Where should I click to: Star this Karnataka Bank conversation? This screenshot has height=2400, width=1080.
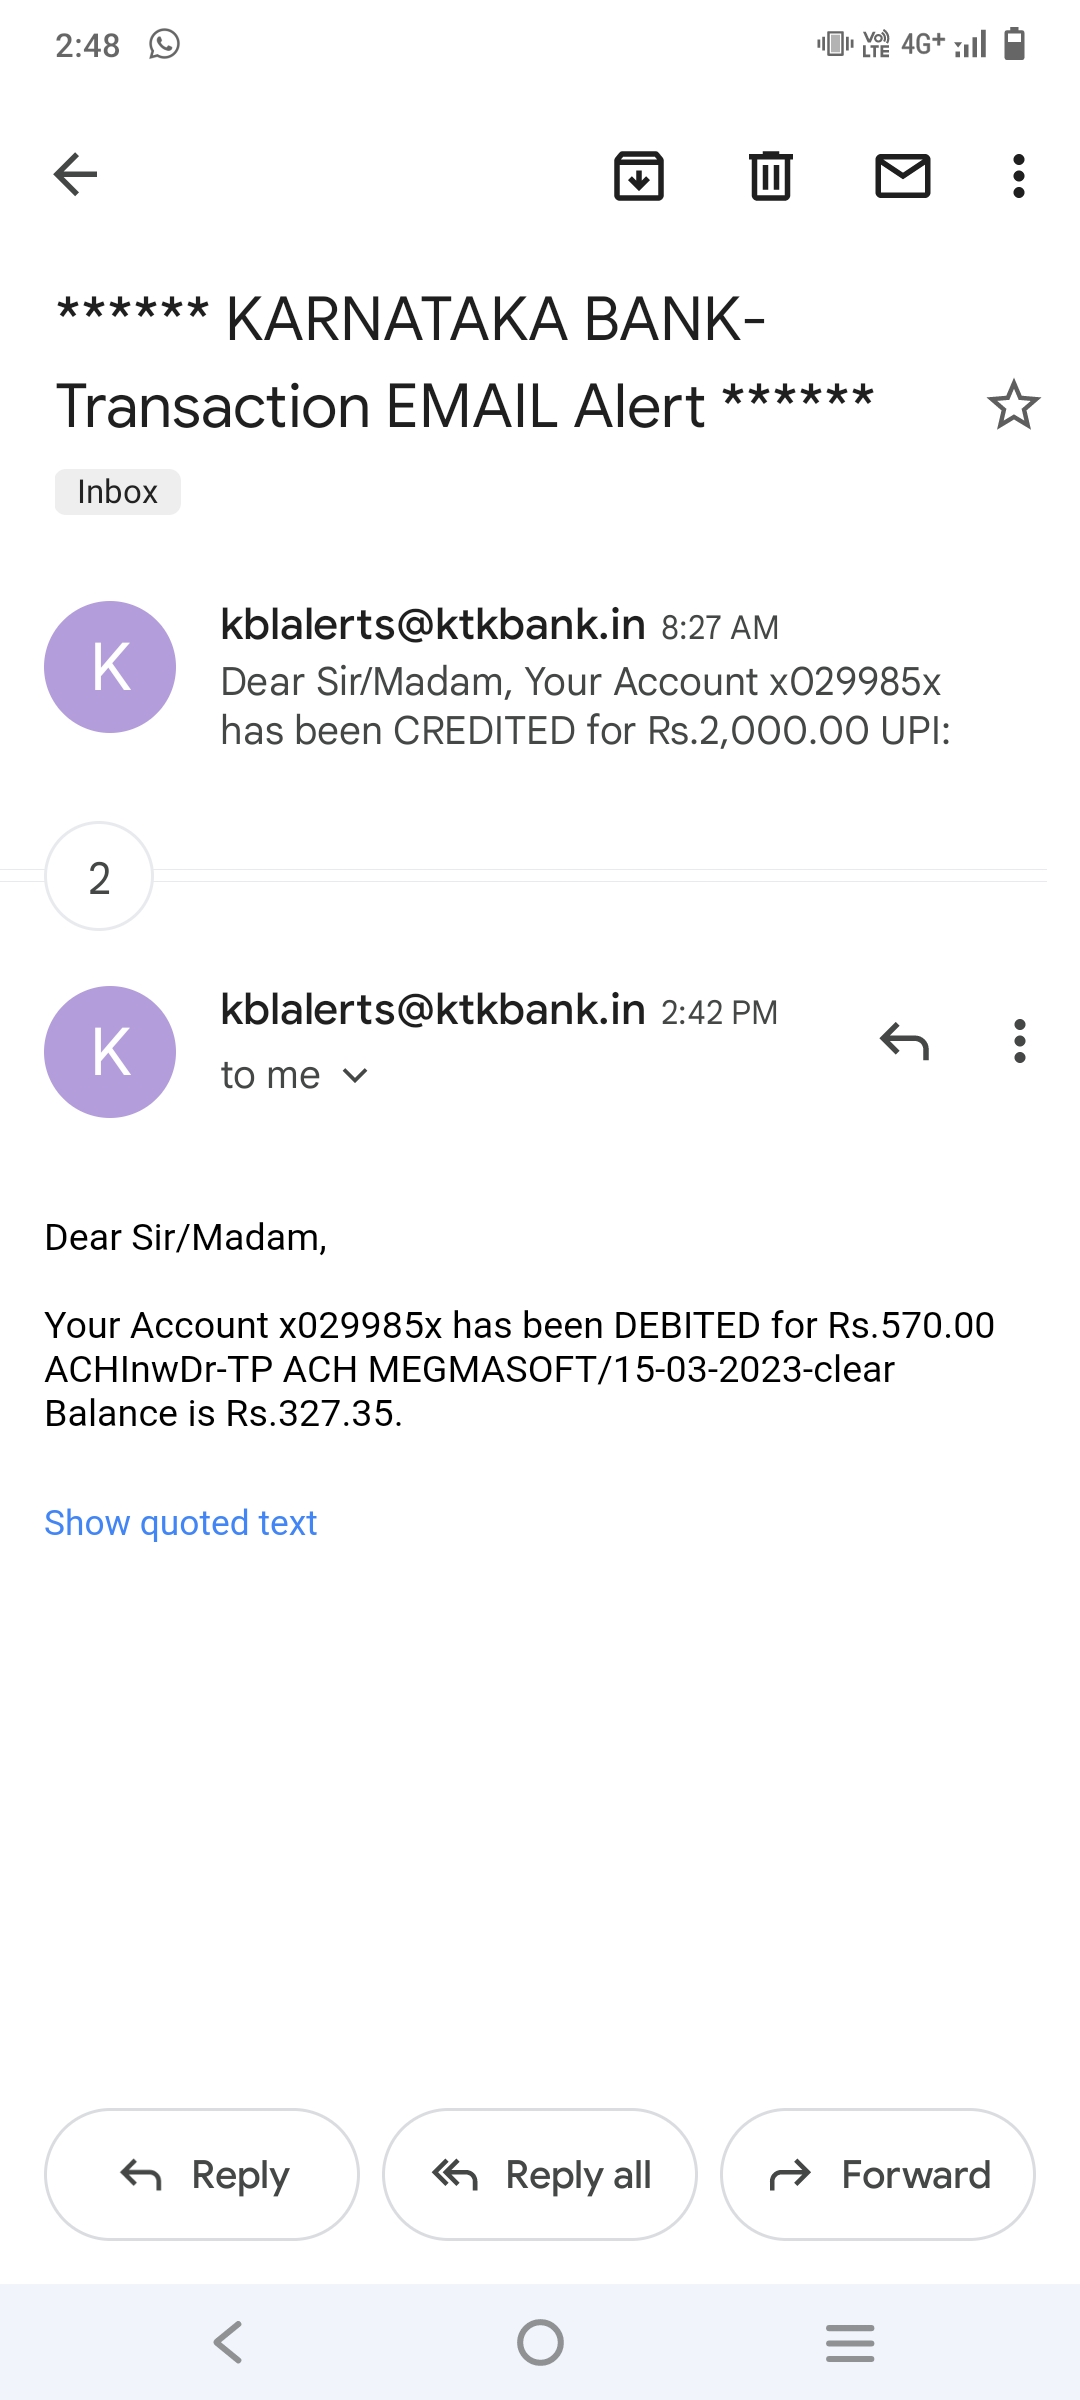click(x=1013, y=405)
